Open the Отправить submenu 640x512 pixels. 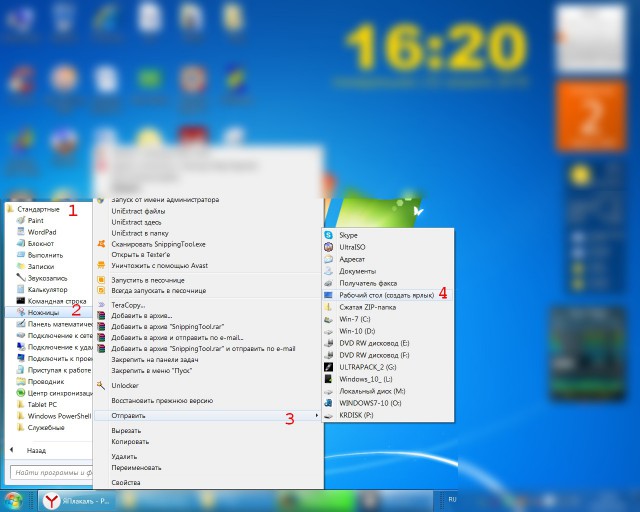(208, 416)
